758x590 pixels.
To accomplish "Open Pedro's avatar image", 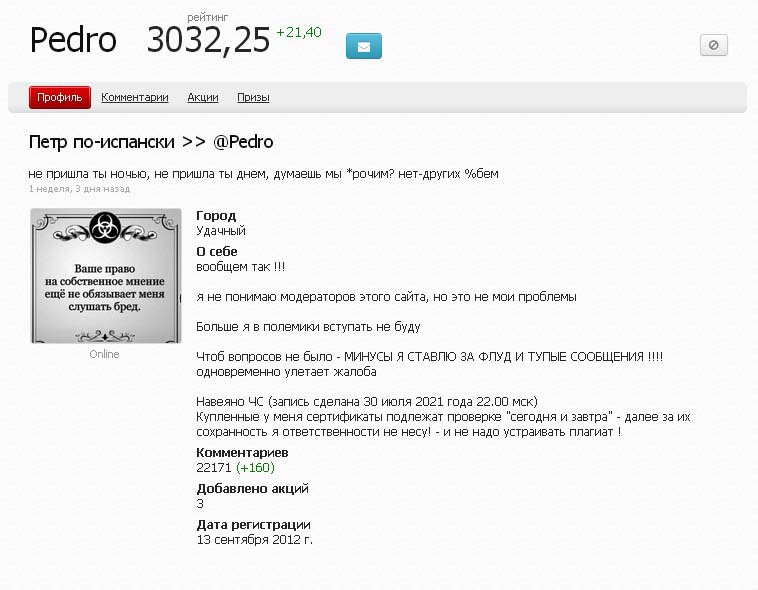I will 105,276.
